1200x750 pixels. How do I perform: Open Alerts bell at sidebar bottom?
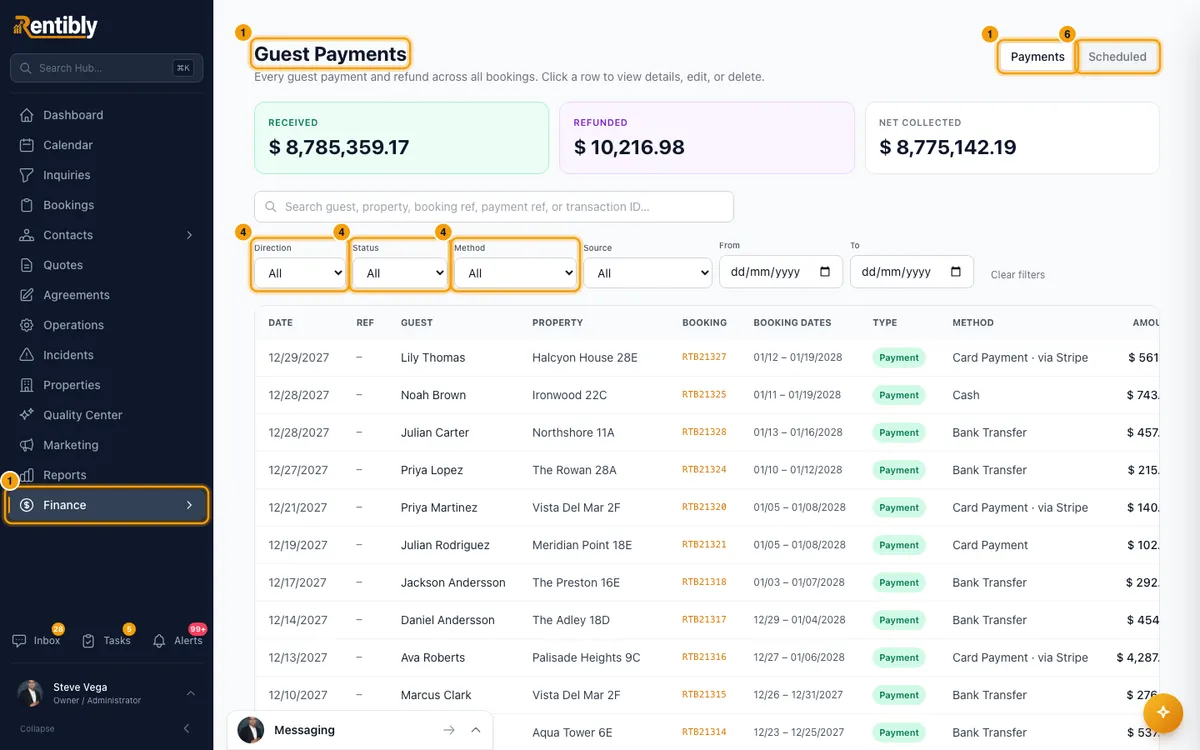[x=177, y=640]
